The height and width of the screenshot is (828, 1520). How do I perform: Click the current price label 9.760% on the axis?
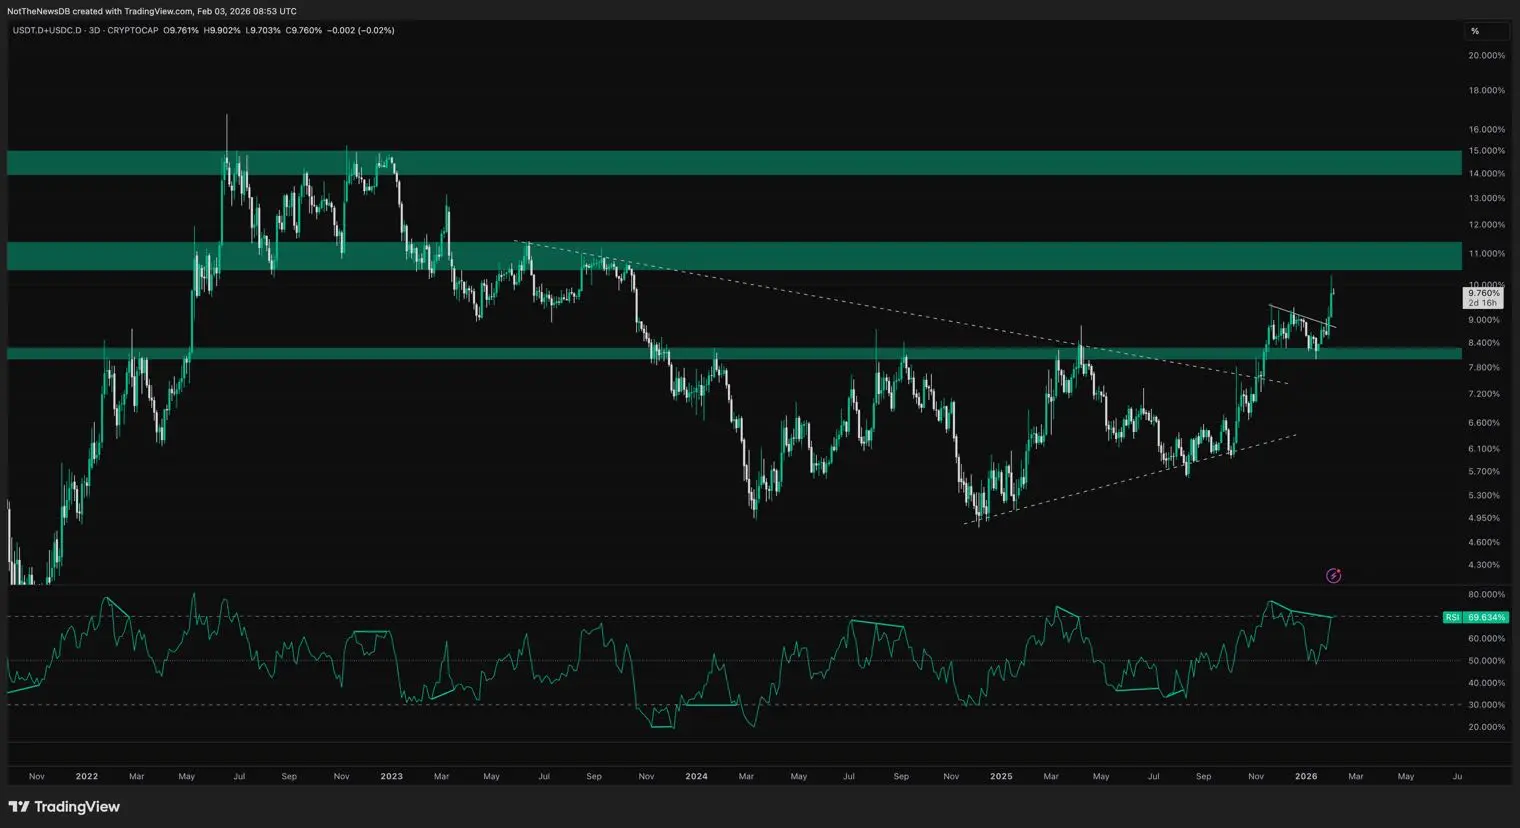click(x=1483, y=297)
